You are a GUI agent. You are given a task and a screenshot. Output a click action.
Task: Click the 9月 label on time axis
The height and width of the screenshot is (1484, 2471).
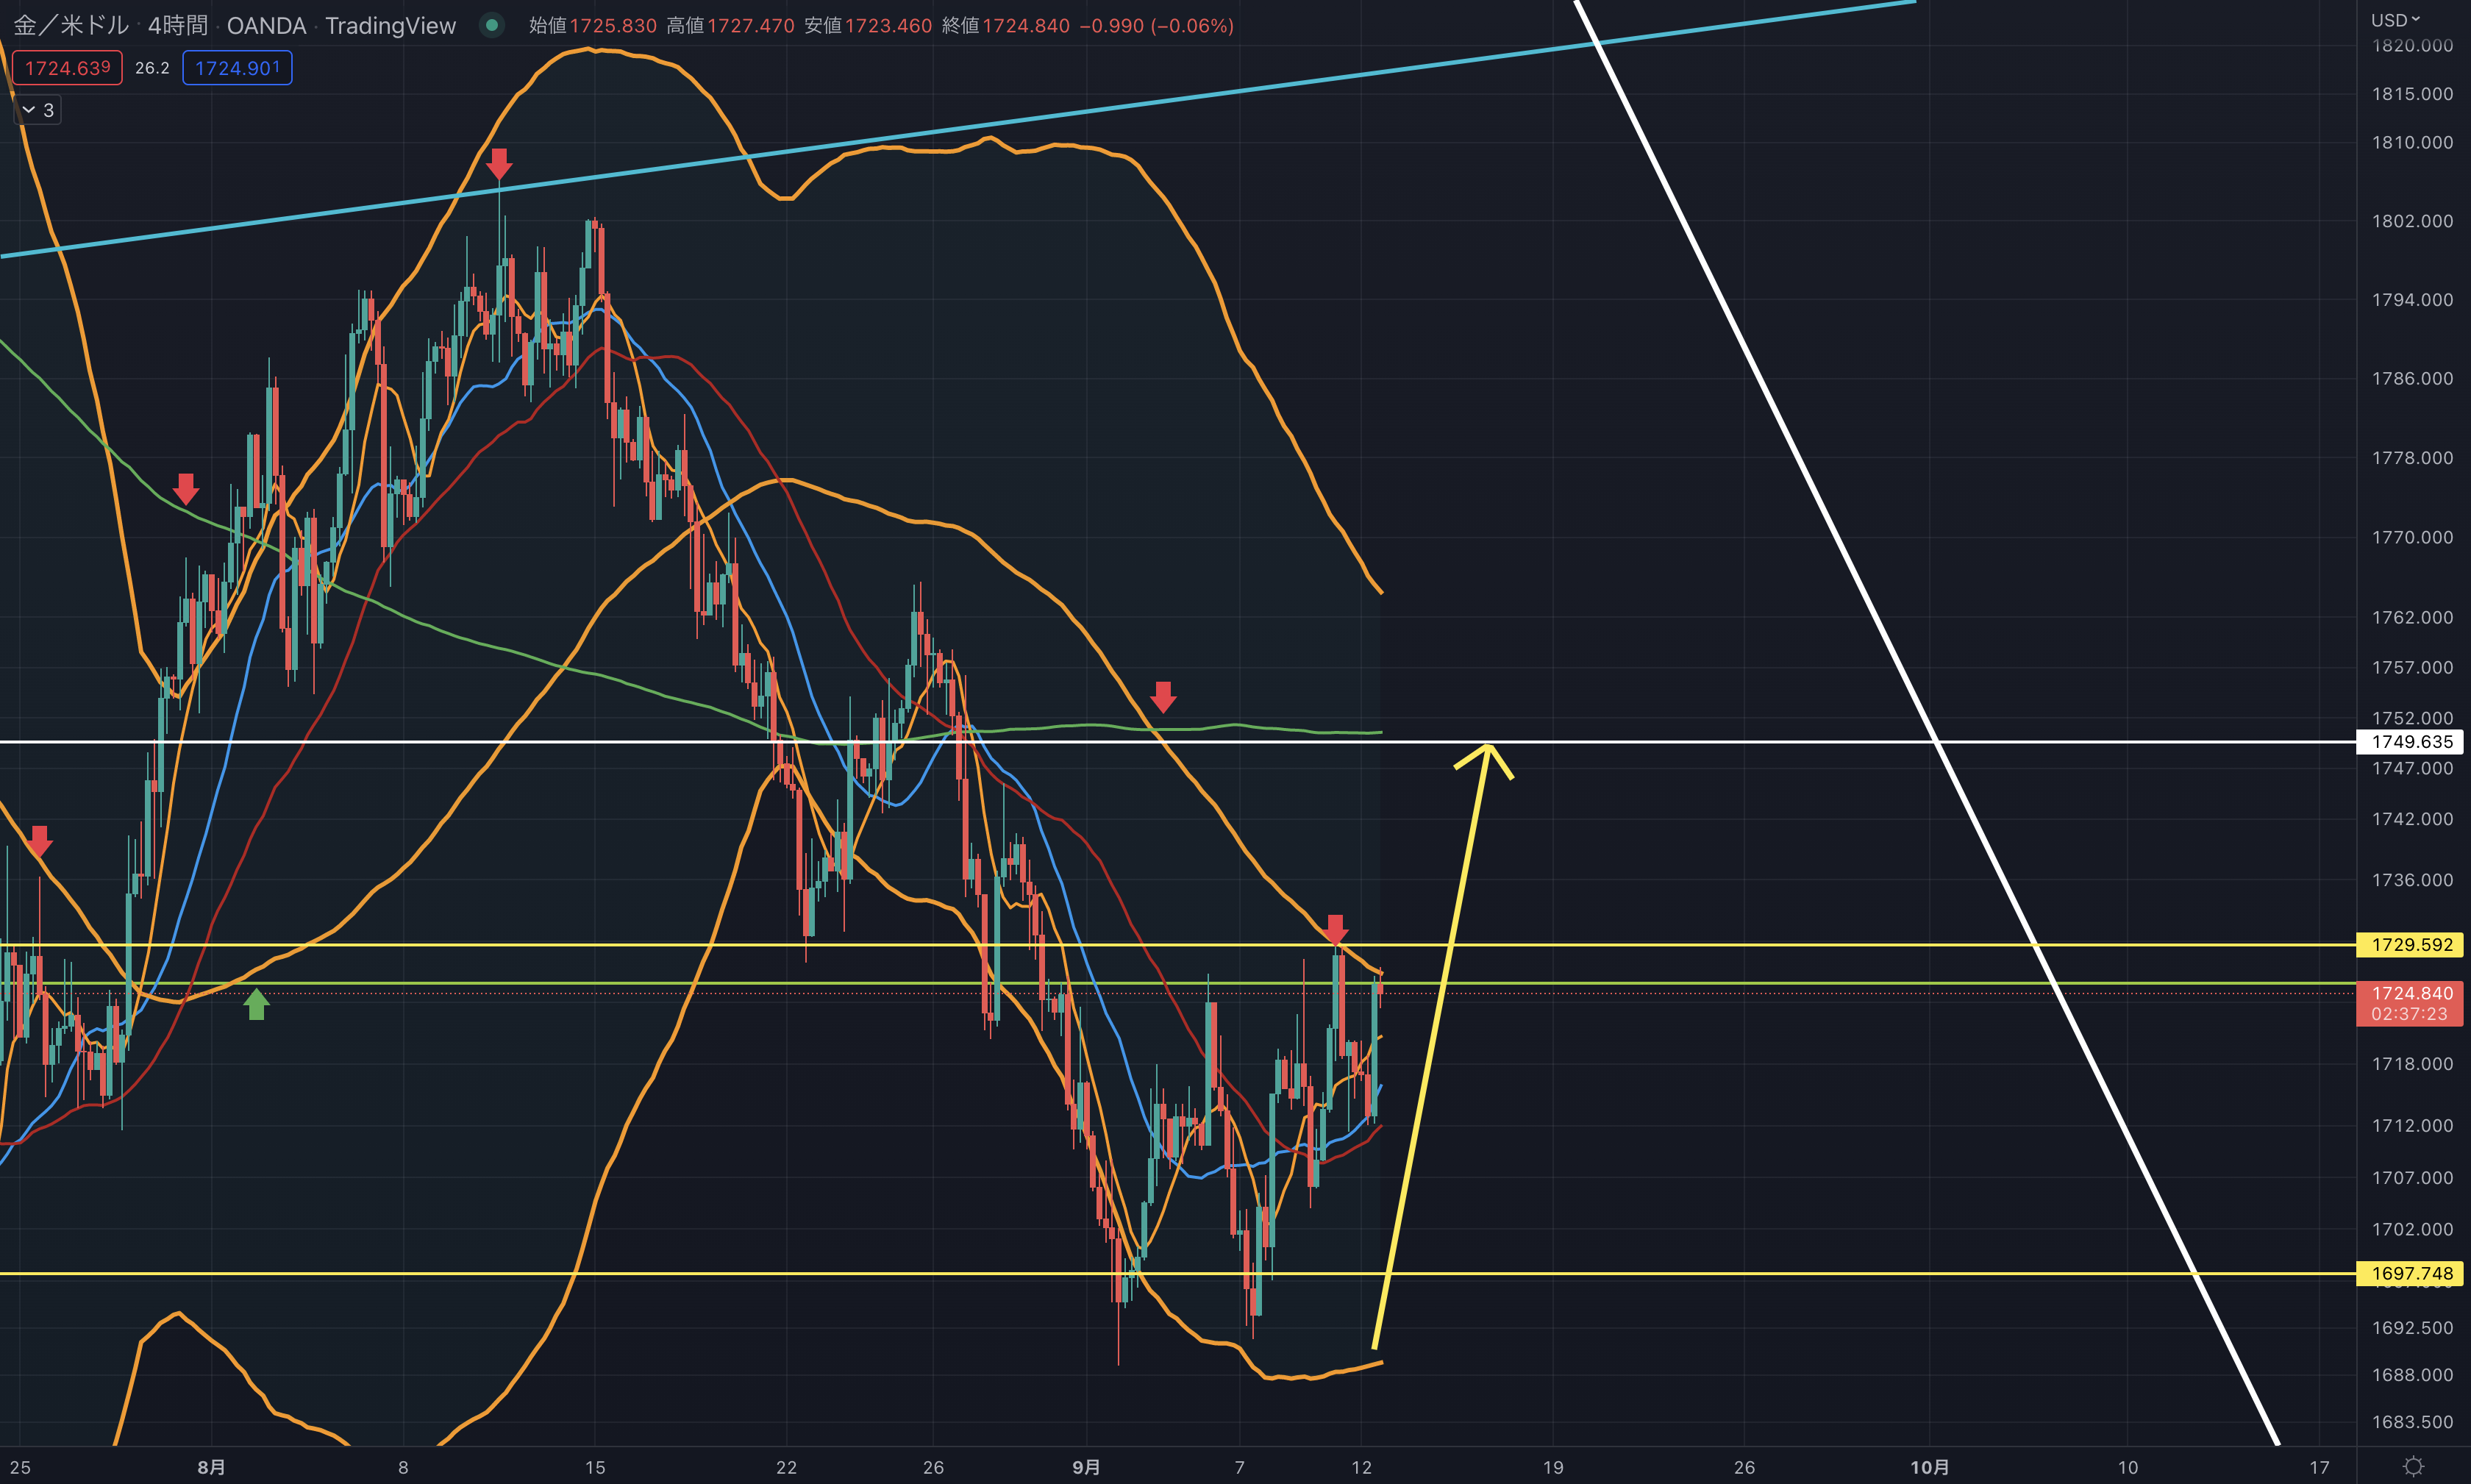coord(1086,1467)
